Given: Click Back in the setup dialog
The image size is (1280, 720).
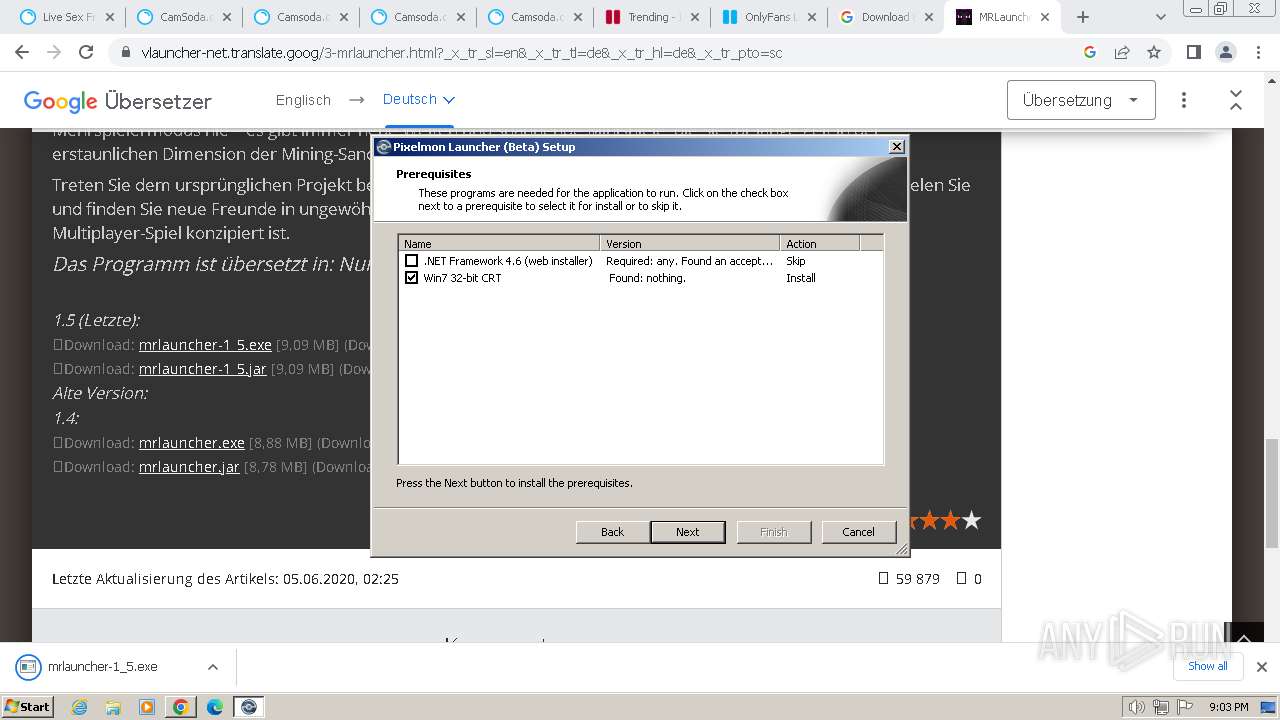Looking at the screenshot, I should click(613, 532).
